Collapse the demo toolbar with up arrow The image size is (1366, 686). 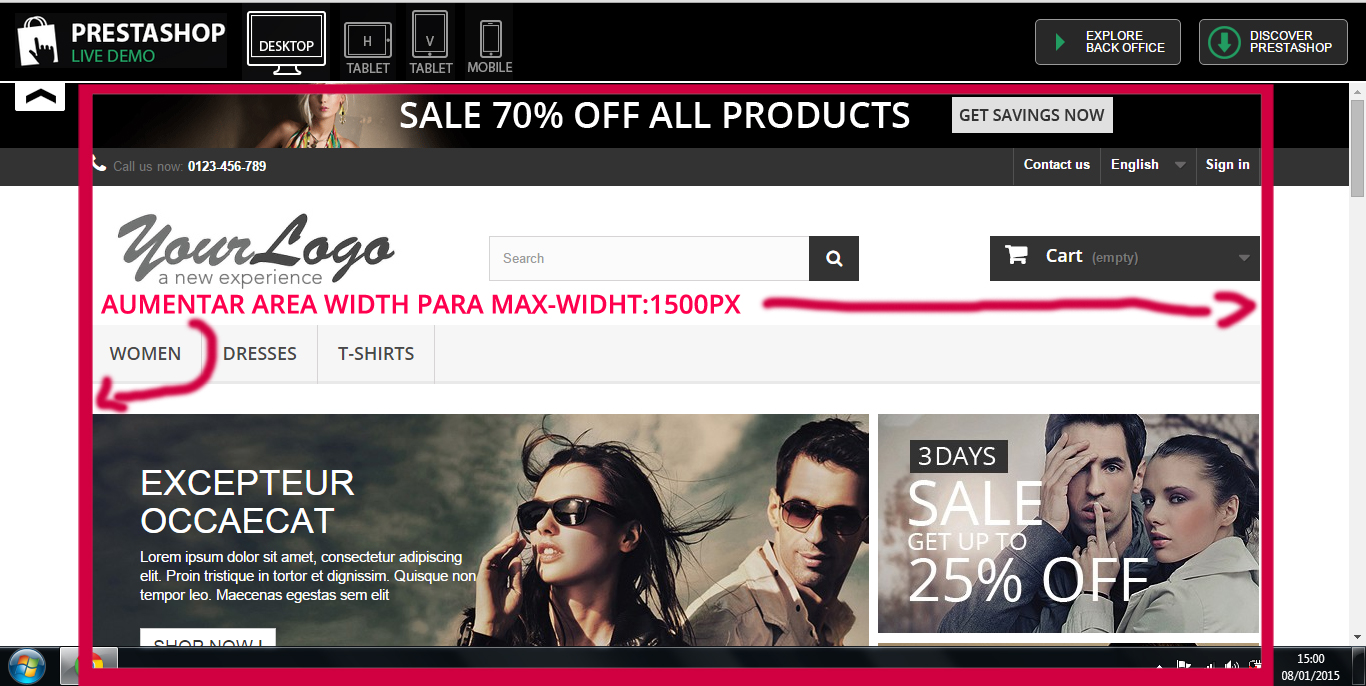(40, 97)
